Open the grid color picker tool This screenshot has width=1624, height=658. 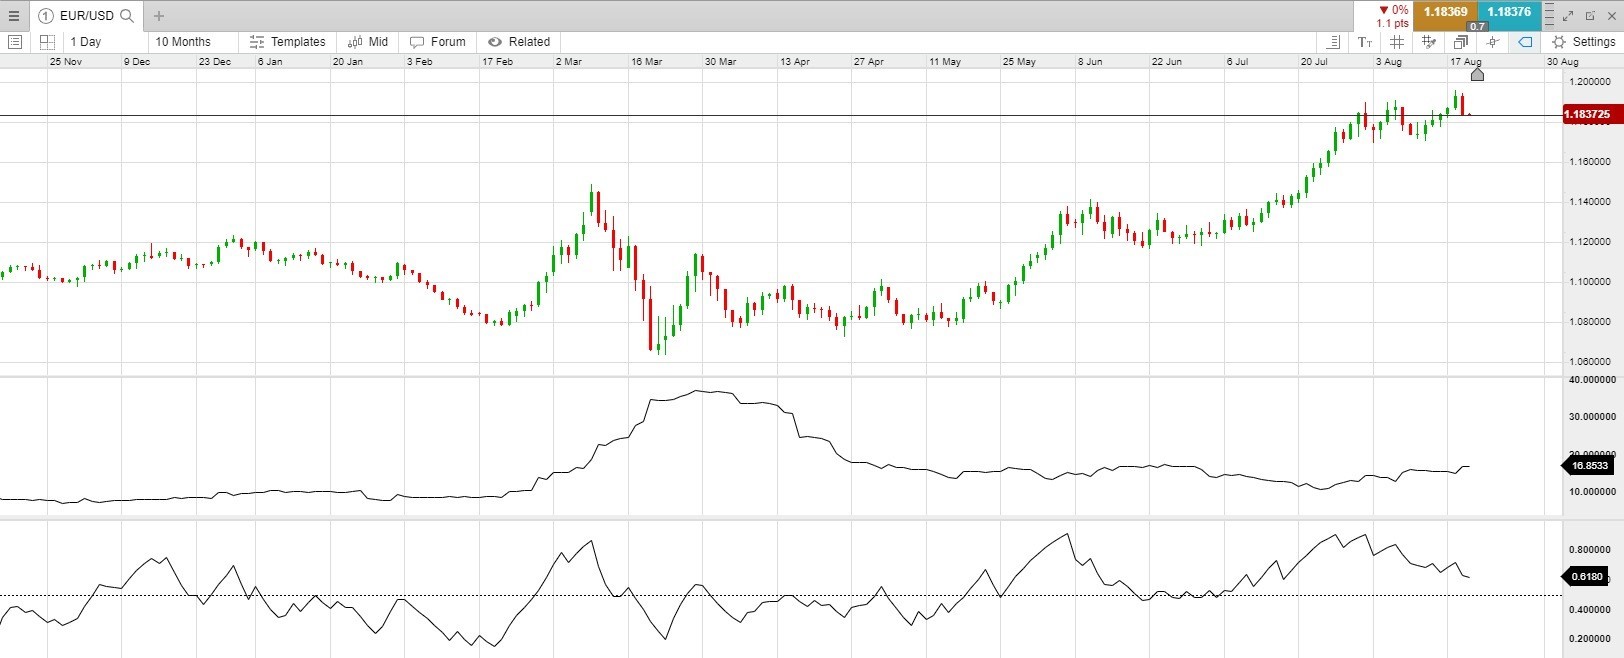[1429, 42]
